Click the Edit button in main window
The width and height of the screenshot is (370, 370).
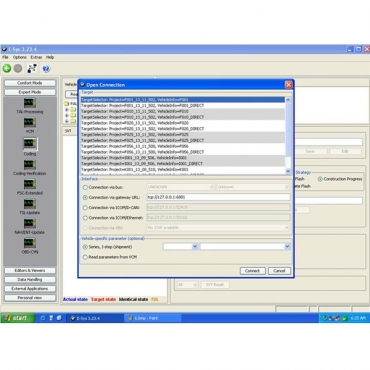(345, 151)
